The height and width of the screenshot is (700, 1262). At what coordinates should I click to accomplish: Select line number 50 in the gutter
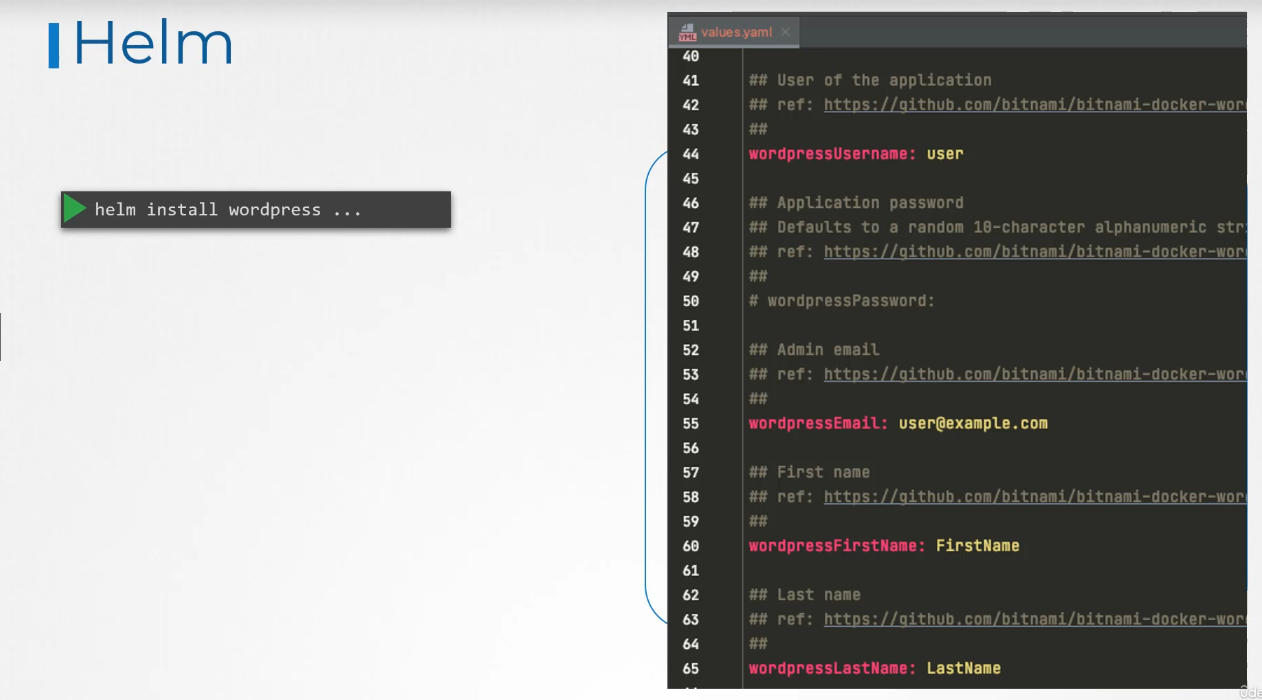pyautogui.click(x=691, y=301)
